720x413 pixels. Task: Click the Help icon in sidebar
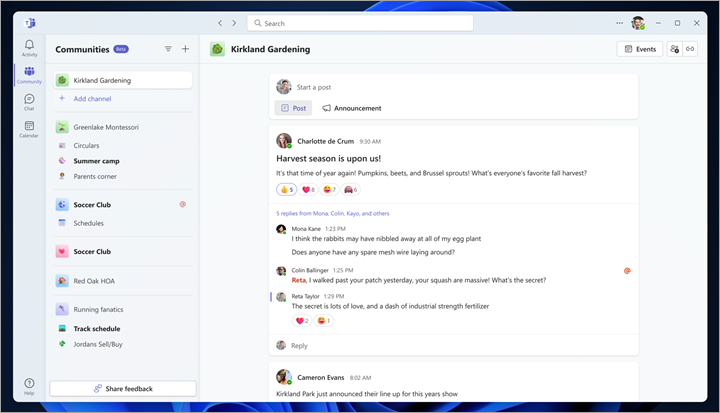coord(29,386)
